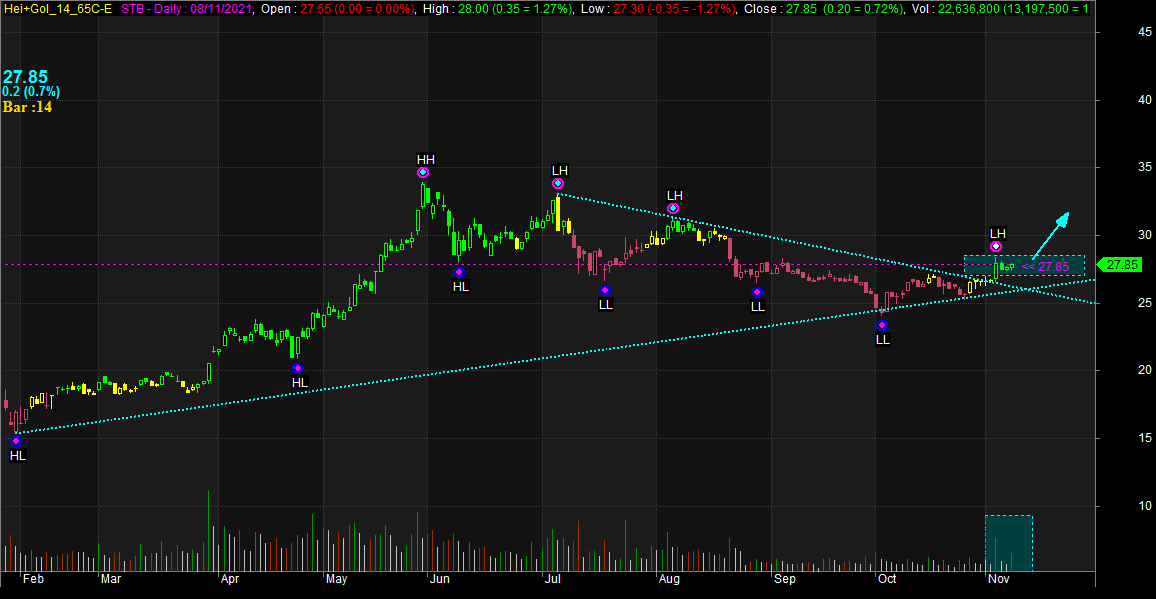Click the LH marker circle in August
Image resolution: width=1156 pixels, height=599 pixels.
pos(673,208)
